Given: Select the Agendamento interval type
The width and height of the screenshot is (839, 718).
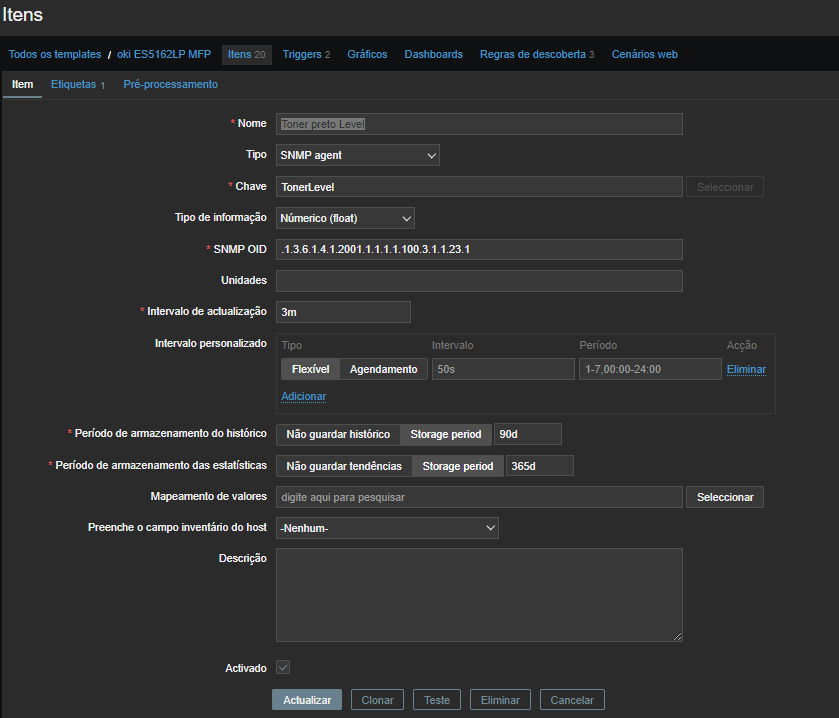Looking at the screenshot, I should (383, 369).
